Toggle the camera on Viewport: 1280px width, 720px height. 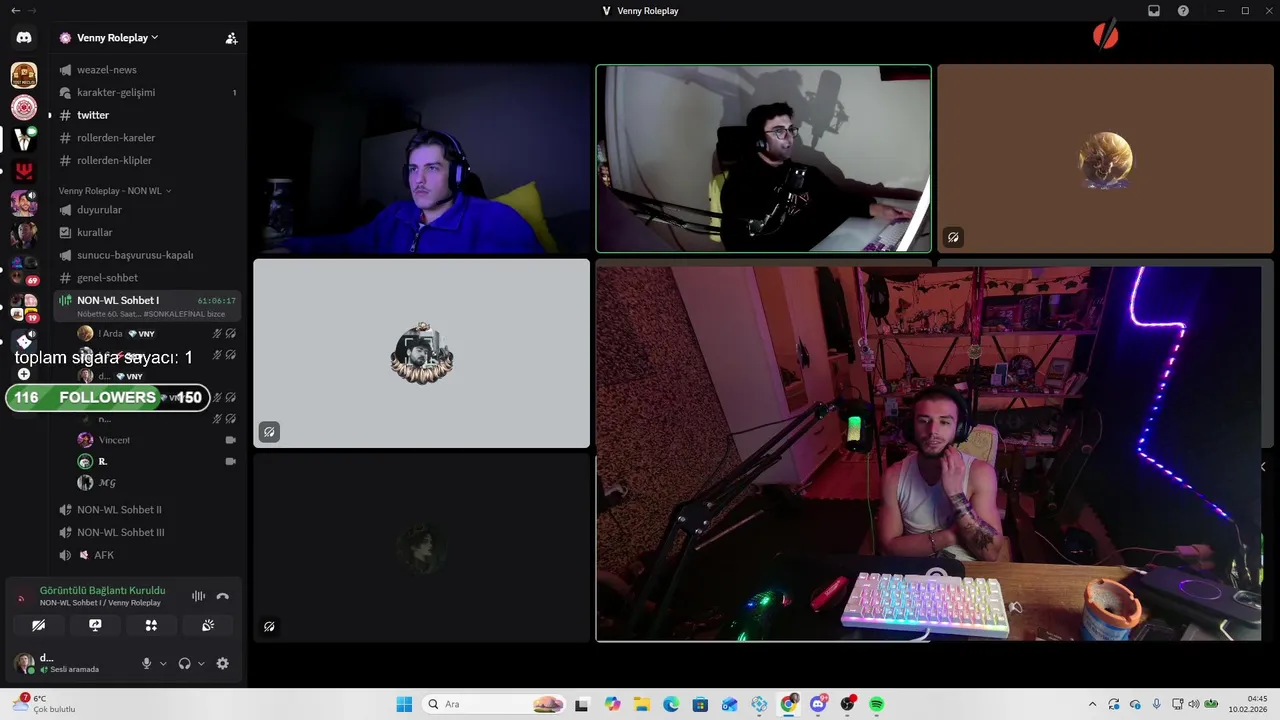coord(38,625)
